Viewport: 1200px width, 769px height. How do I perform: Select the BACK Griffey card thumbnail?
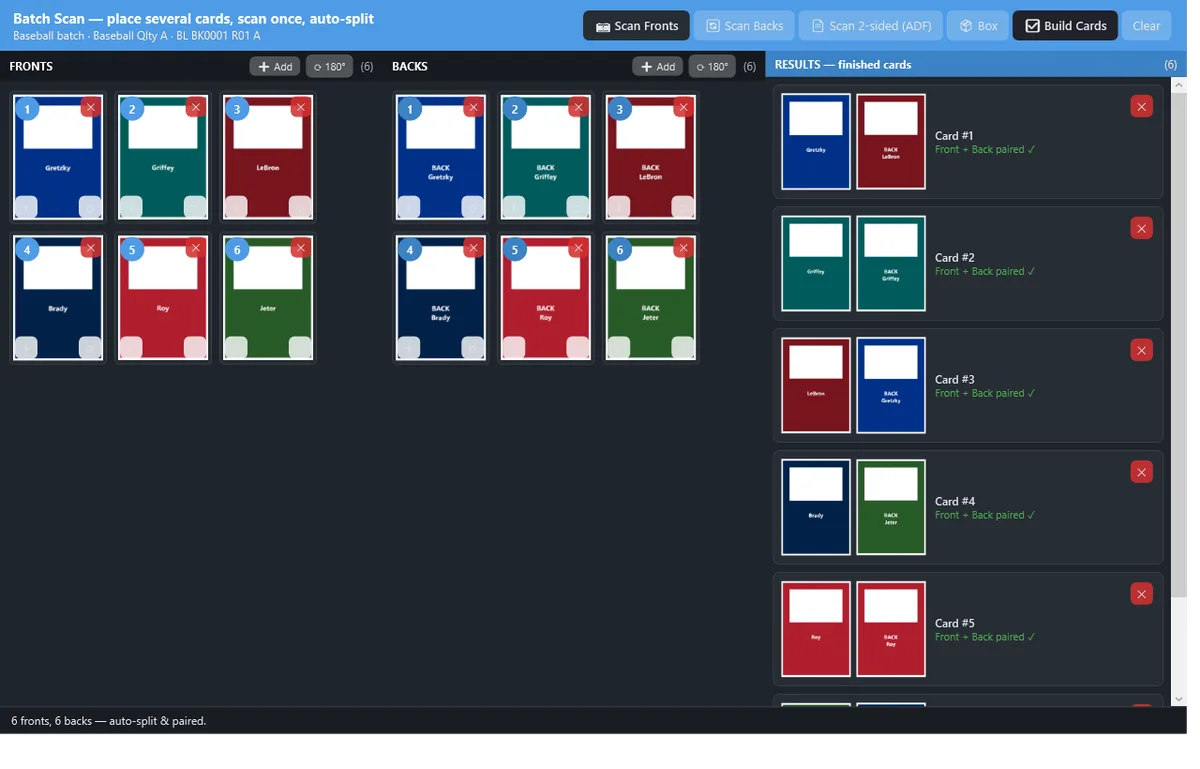pyautogui.click(x=552, y=159)
